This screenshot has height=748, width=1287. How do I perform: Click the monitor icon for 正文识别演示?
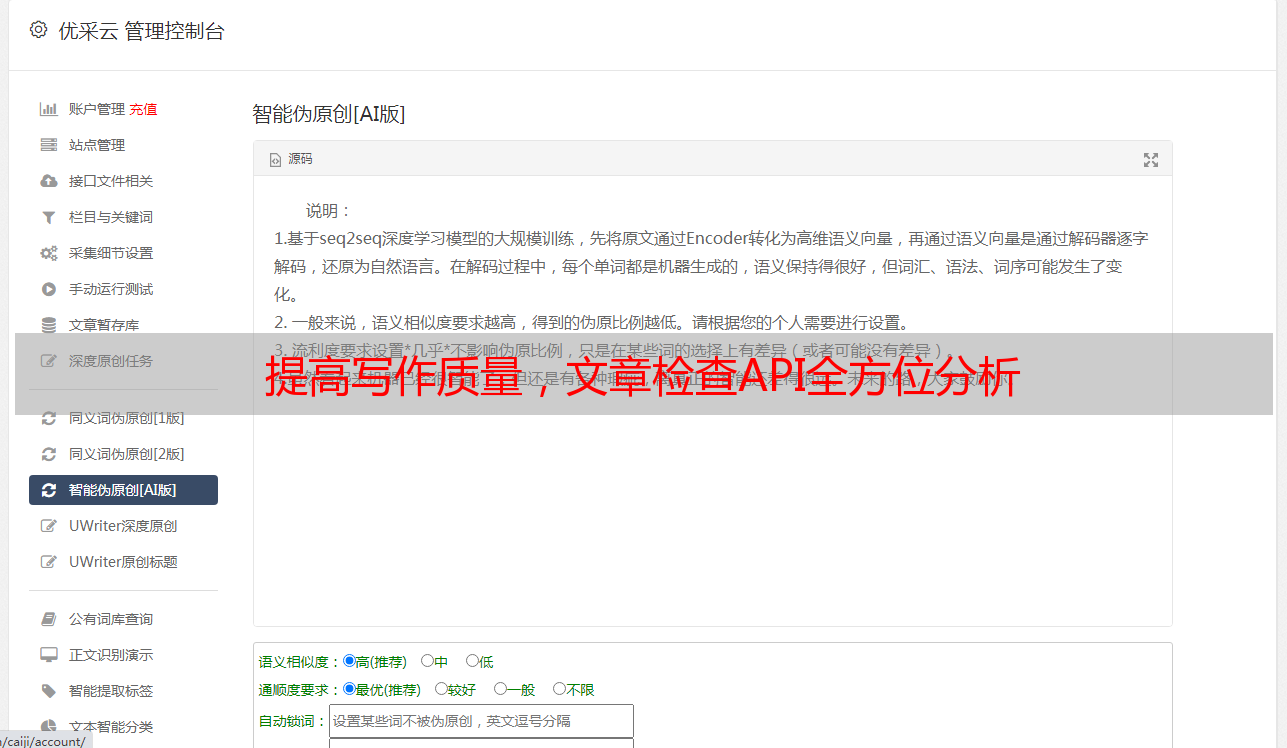[x=48, y=655]
